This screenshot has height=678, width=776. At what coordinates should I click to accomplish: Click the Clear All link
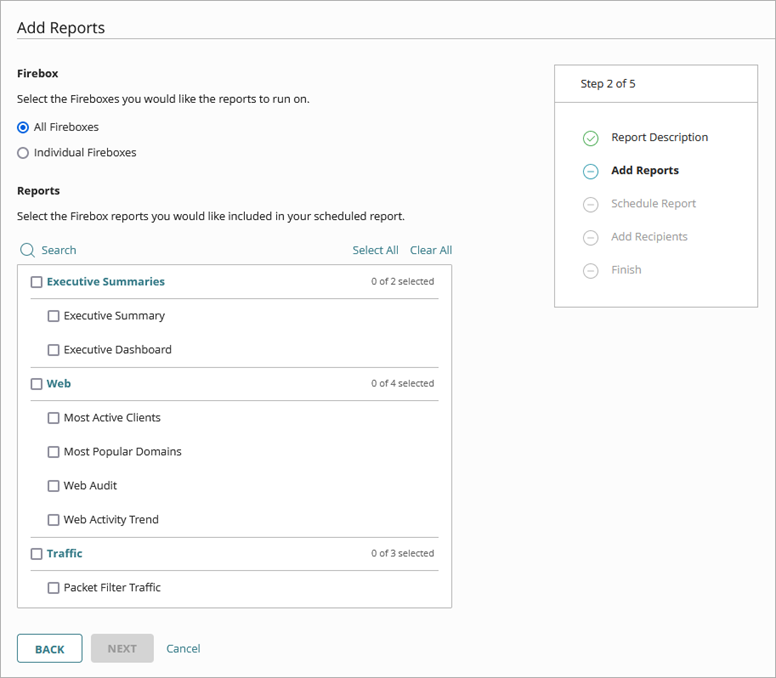coord(431,250)
